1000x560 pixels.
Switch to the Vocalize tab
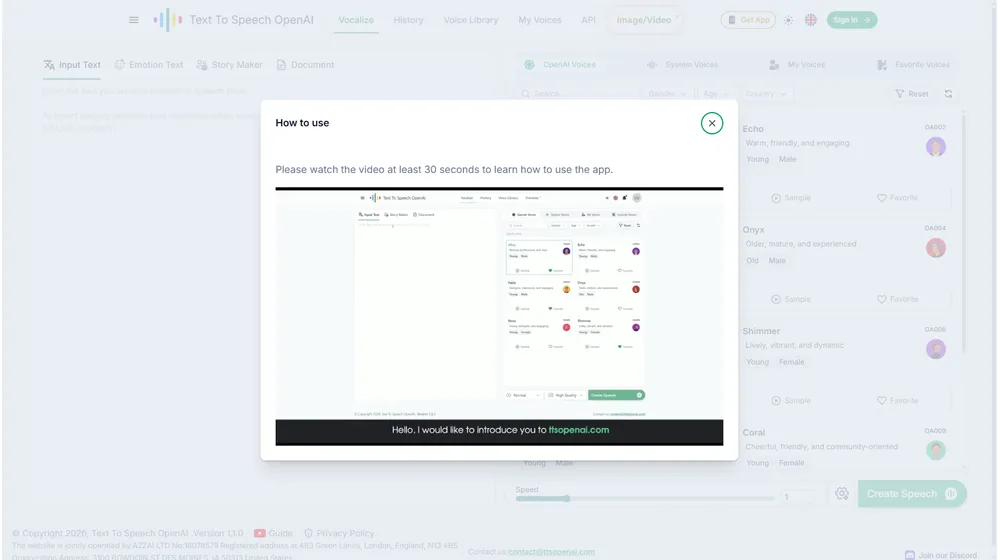pyautogui.click(x=356, y=20)
